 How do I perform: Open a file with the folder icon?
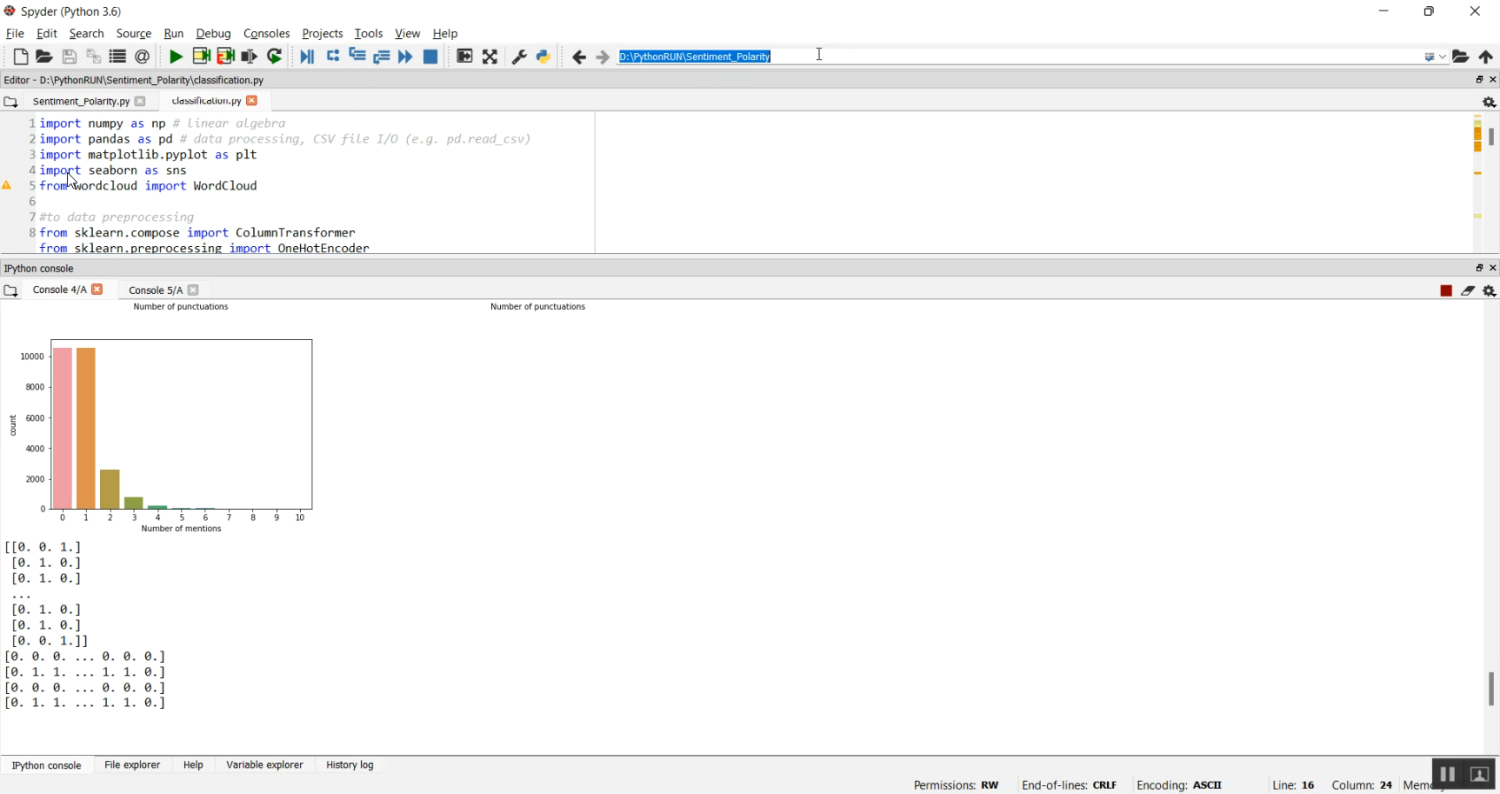44,57
